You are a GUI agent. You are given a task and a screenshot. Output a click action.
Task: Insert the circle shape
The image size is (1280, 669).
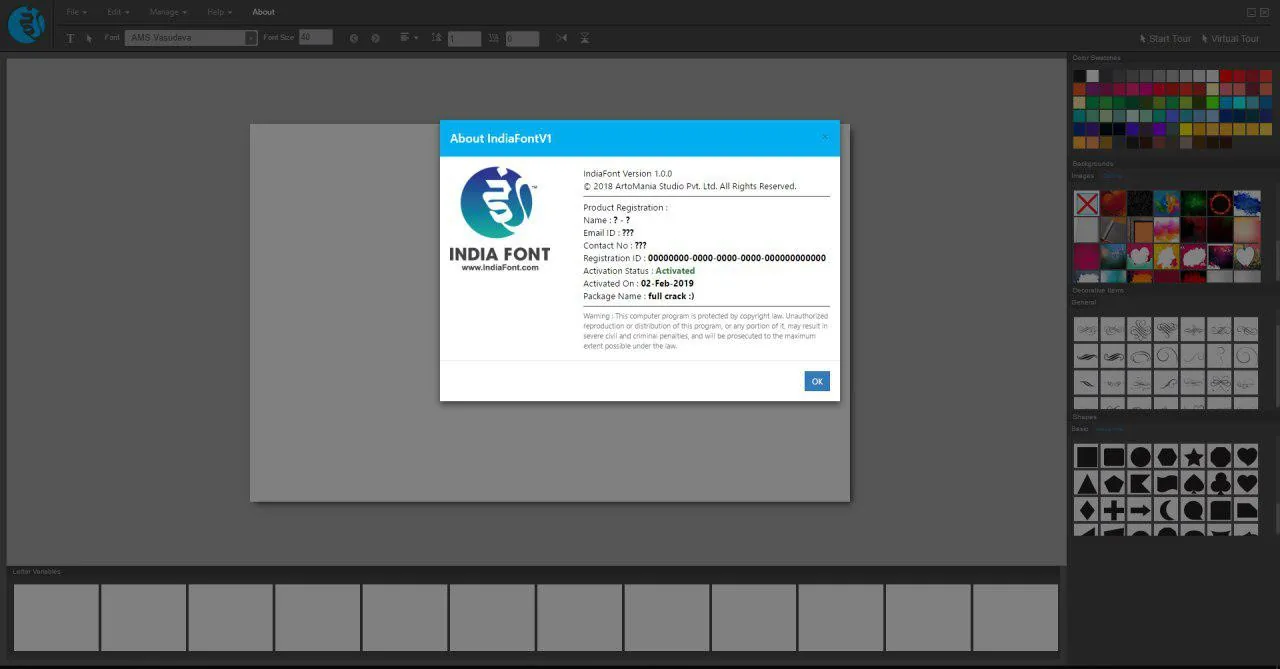click(x=1140, y=457)
